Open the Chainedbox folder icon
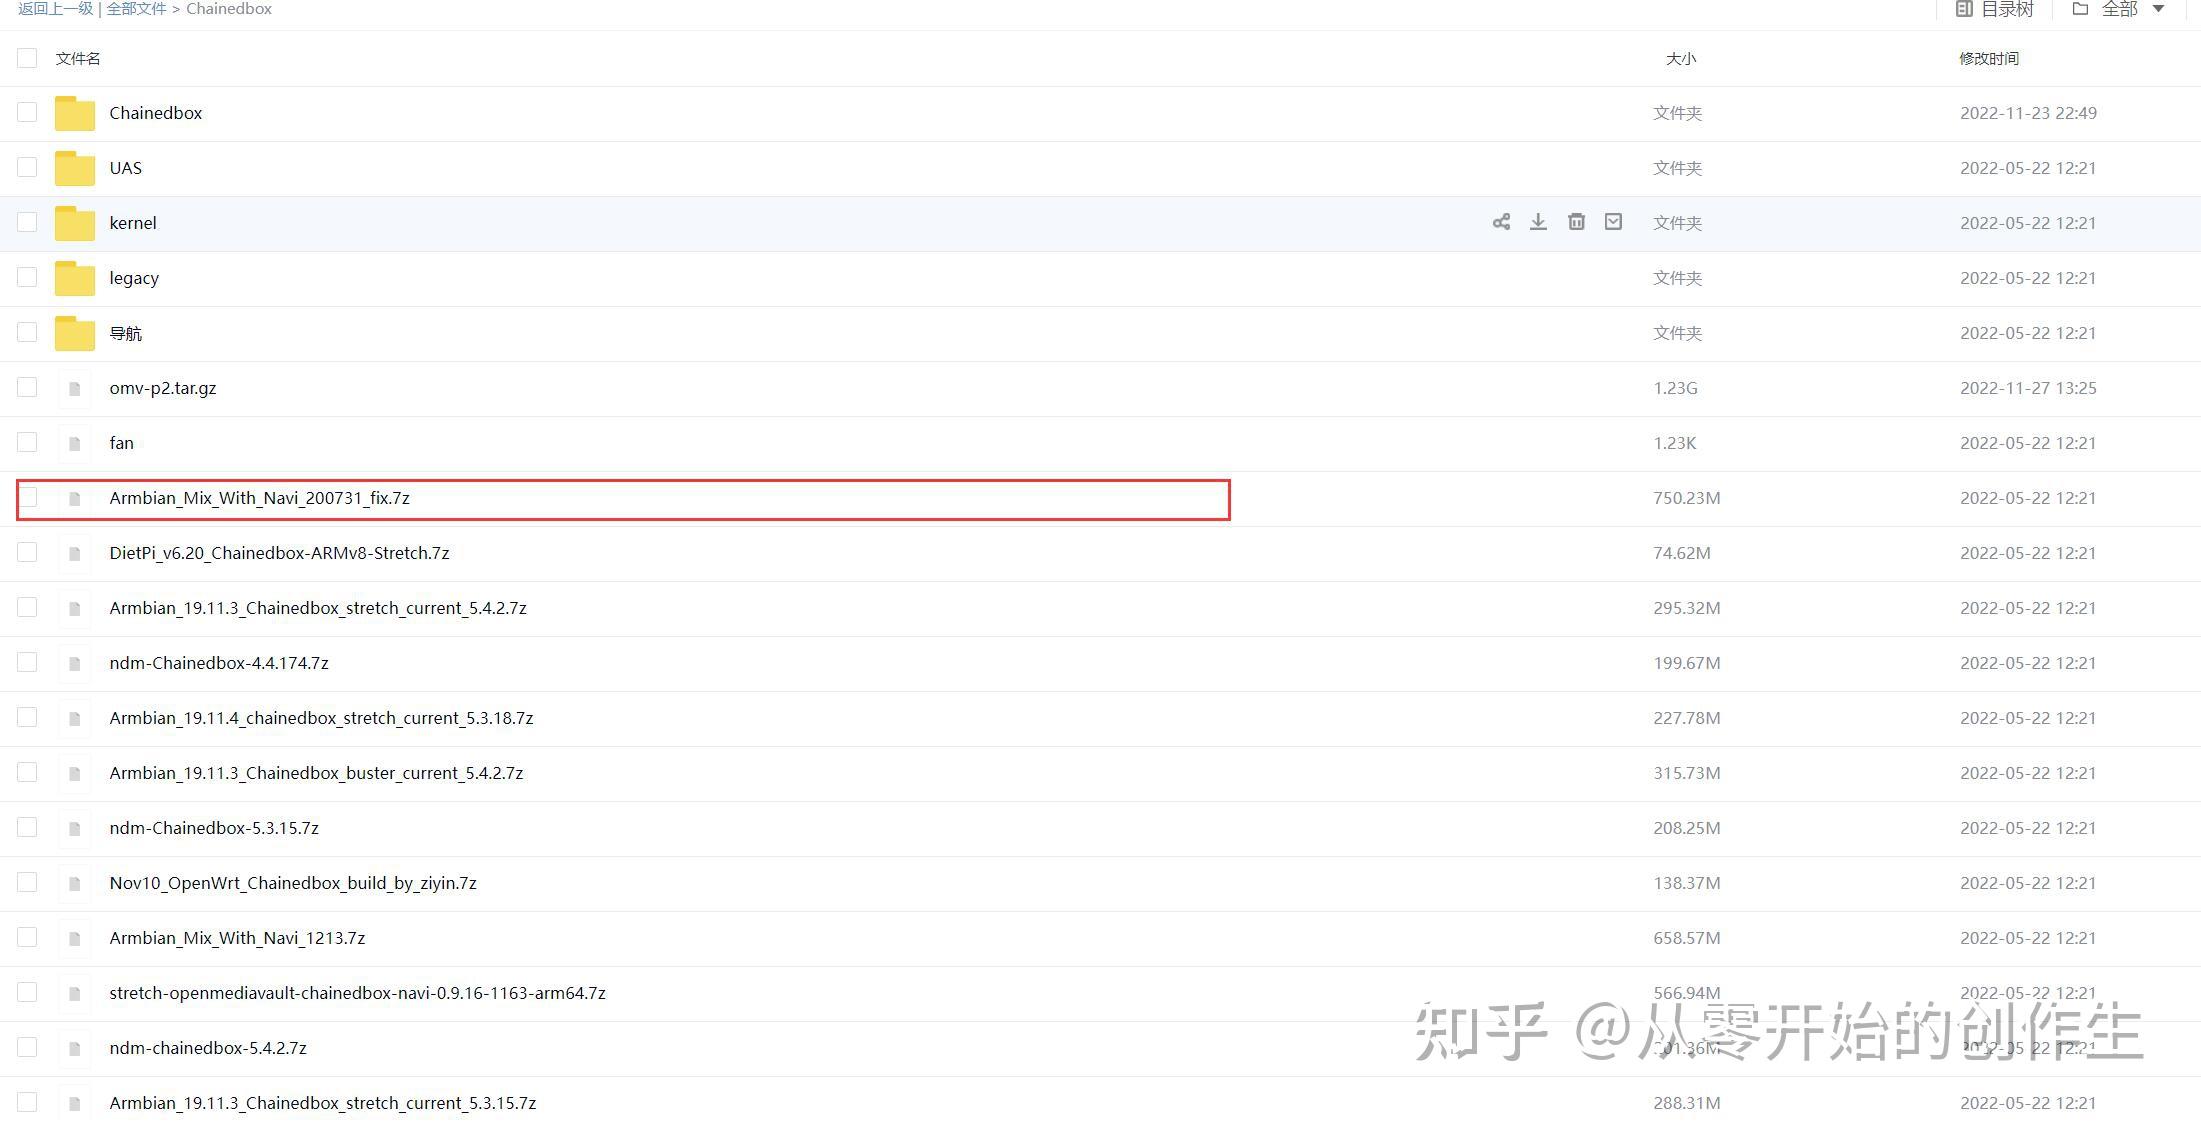Screen dimensions: 2201x1122 pyautogui.click(x=75, y=113)
